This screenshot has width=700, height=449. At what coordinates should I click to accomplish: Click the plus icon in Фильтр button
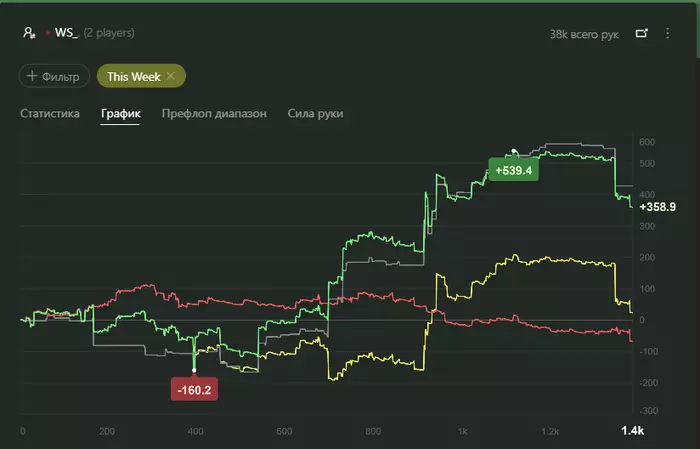click(32, 76)
